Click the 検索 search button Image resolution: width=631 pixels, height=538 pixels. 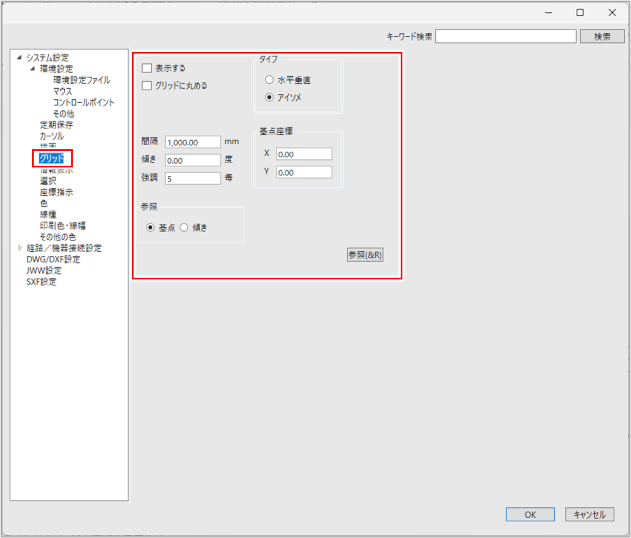(602, 36)
